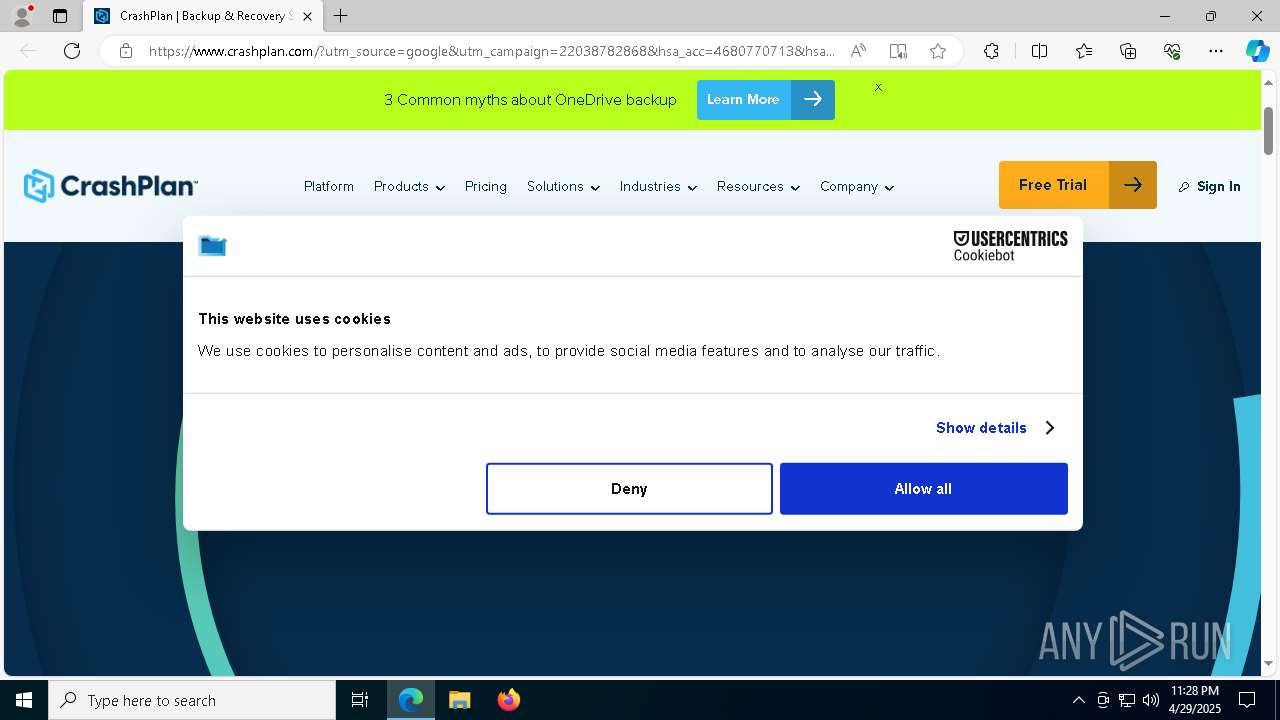Open the Extensions puzzle icon
This screenshot has height=720, width=1280.
click(991, 51)
